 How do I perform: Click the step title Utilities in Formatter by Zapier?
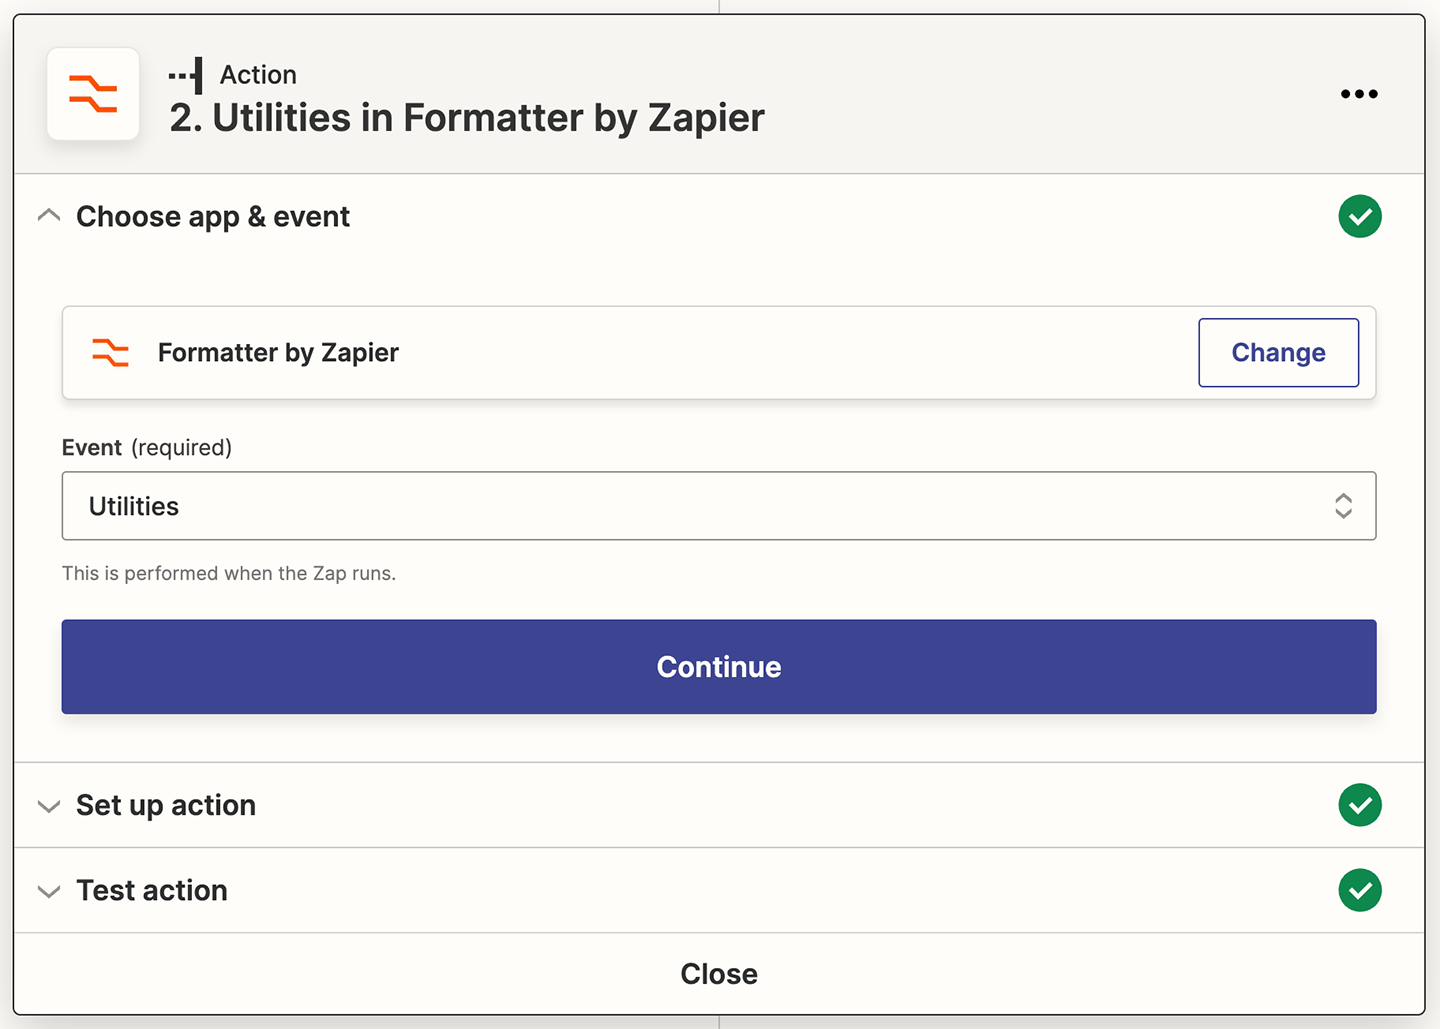pyautogui.click(x=467, y=118)
